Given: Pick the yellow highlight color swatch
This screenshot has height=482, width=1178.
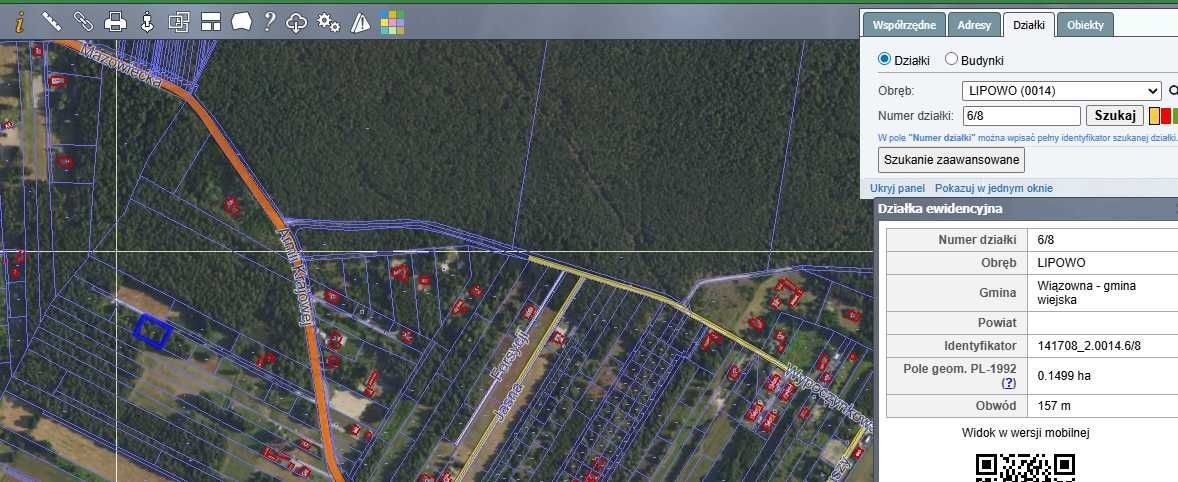Looking at the screenshot, I should coord(1154,116).
